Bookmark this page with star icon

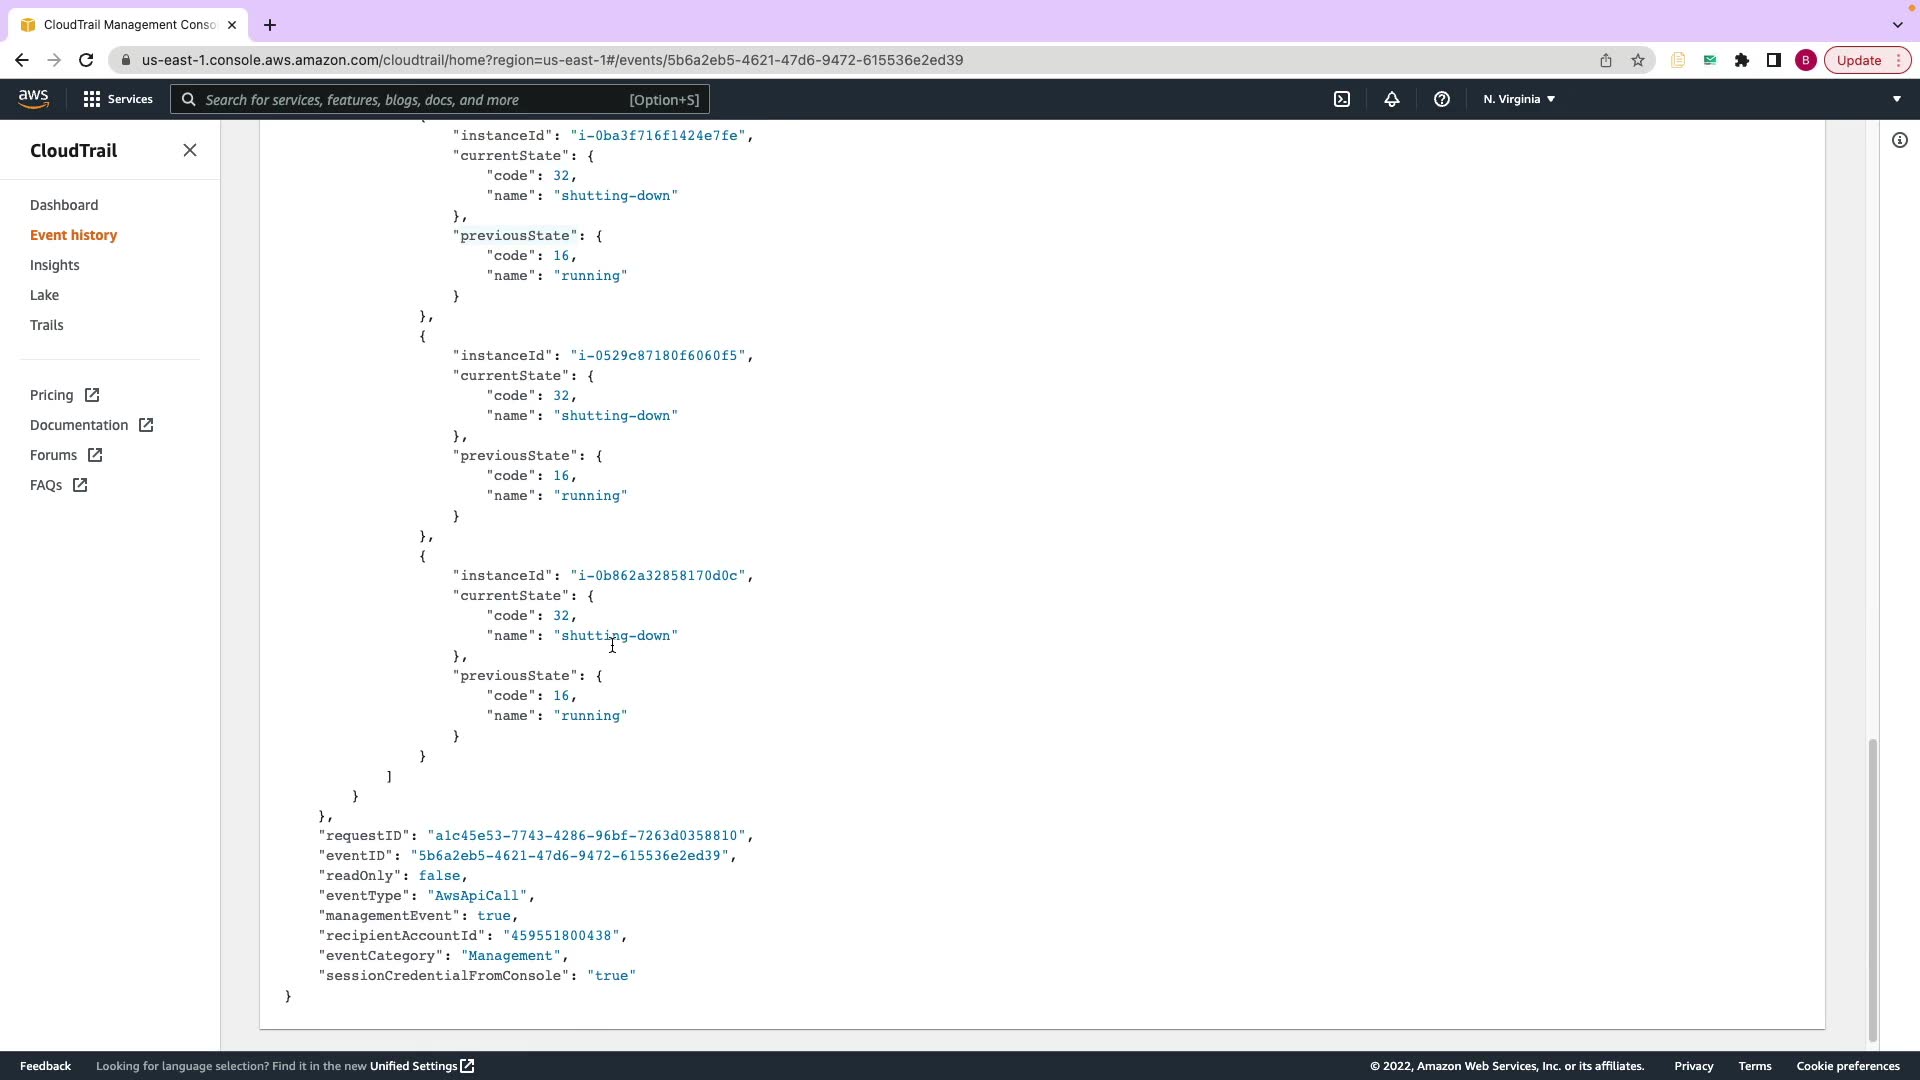click(x=1637, y=60)
